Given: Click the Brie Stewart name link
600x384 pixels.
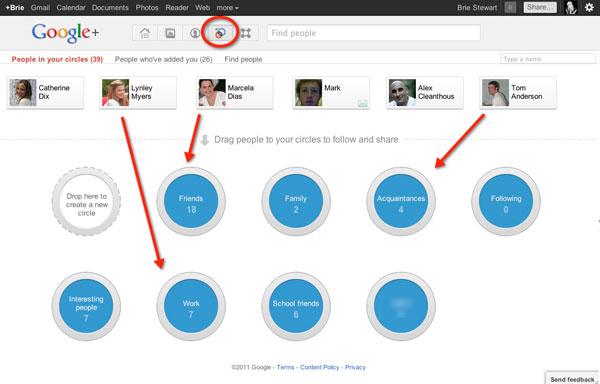Looking at the screenshot, I should [x=477, y=8].
